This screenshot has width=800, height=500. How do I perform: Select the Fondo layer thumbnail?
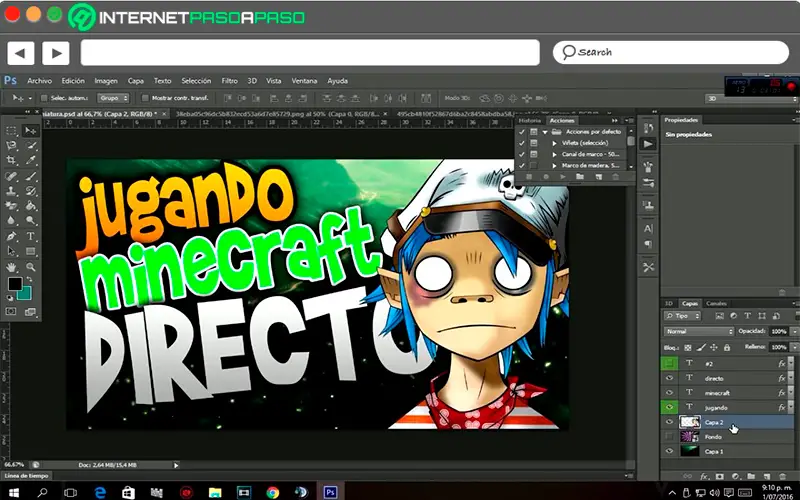(689, 437)
